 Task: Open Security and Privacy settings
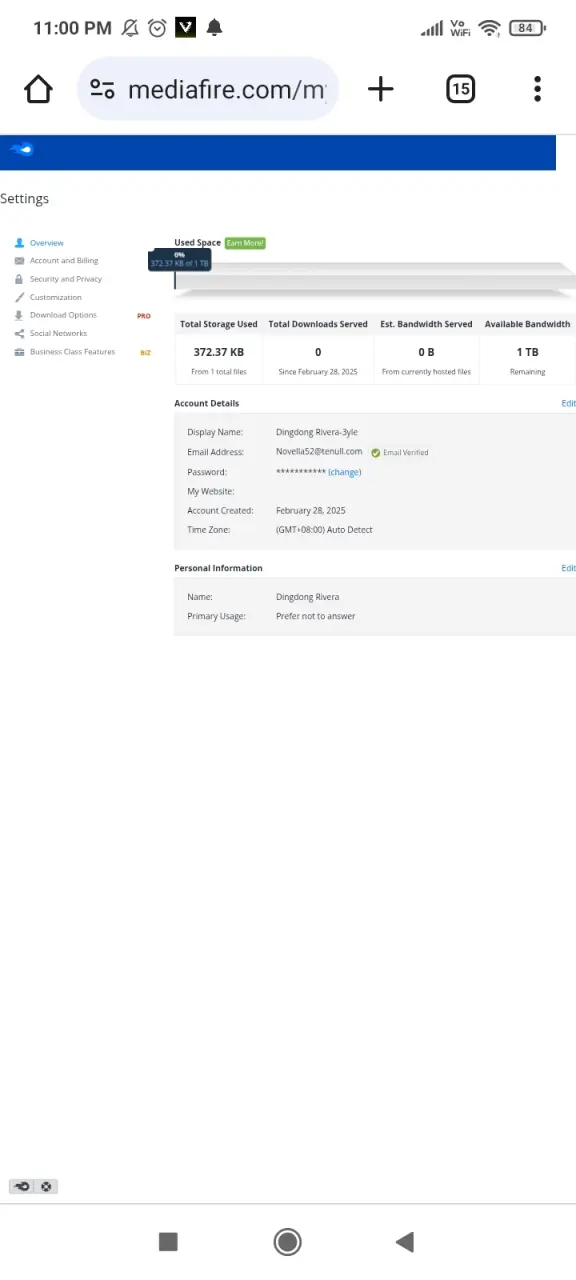click(x=66, y=279)
